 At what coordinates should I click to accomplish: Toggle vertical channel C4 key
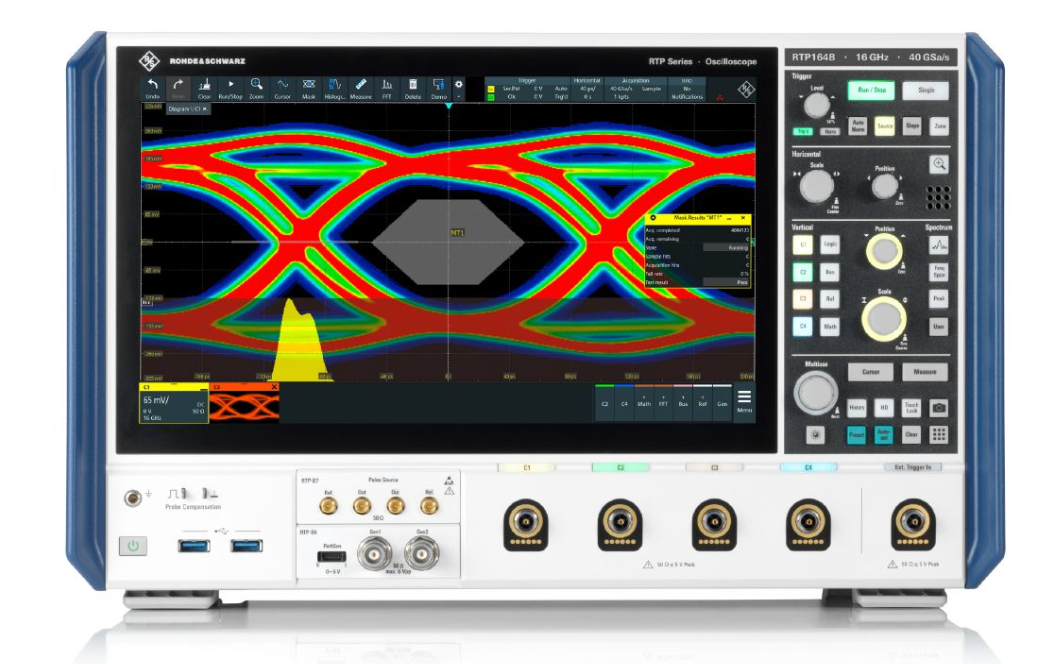pos(802,326)
